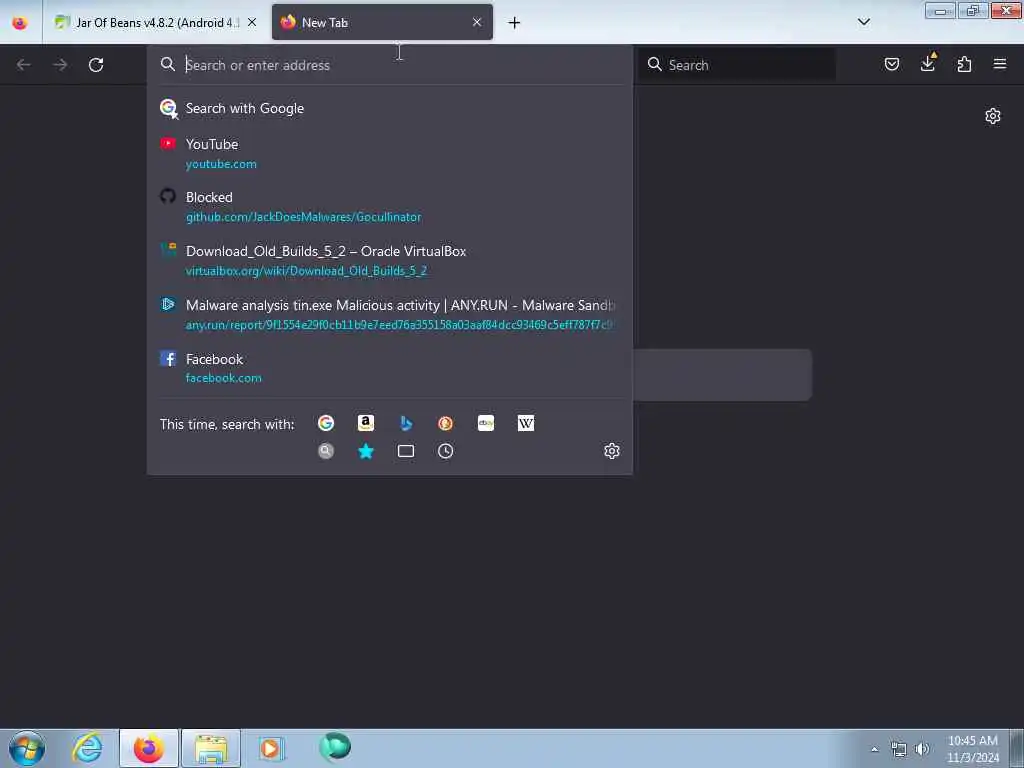
Task: Open the YouTube suggestion
Action: point(390,153)
